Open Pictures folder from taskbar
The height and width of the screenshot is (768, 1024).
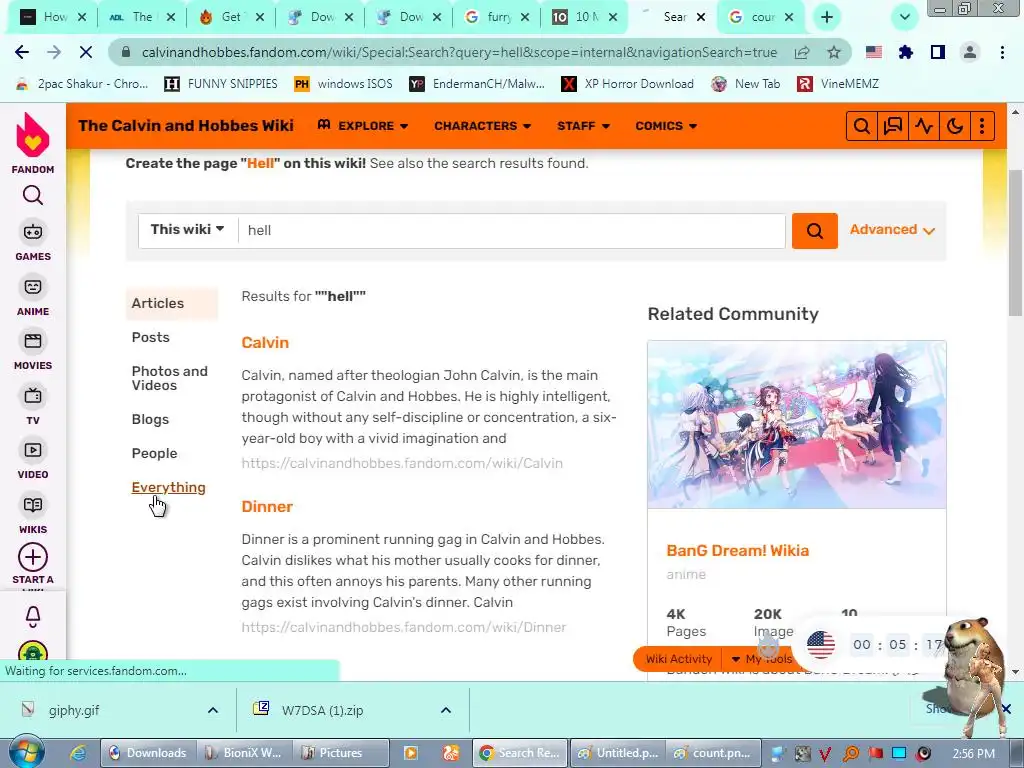click(x=341, y=753)
